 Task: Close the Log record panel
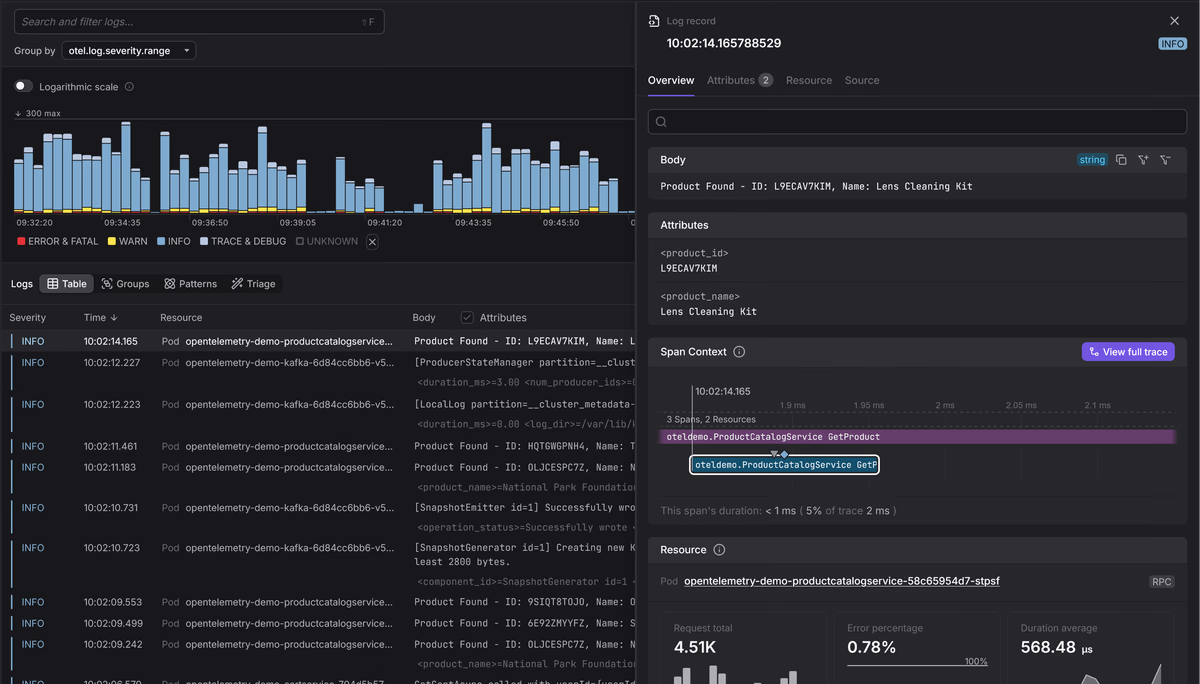pos(1174,21)
